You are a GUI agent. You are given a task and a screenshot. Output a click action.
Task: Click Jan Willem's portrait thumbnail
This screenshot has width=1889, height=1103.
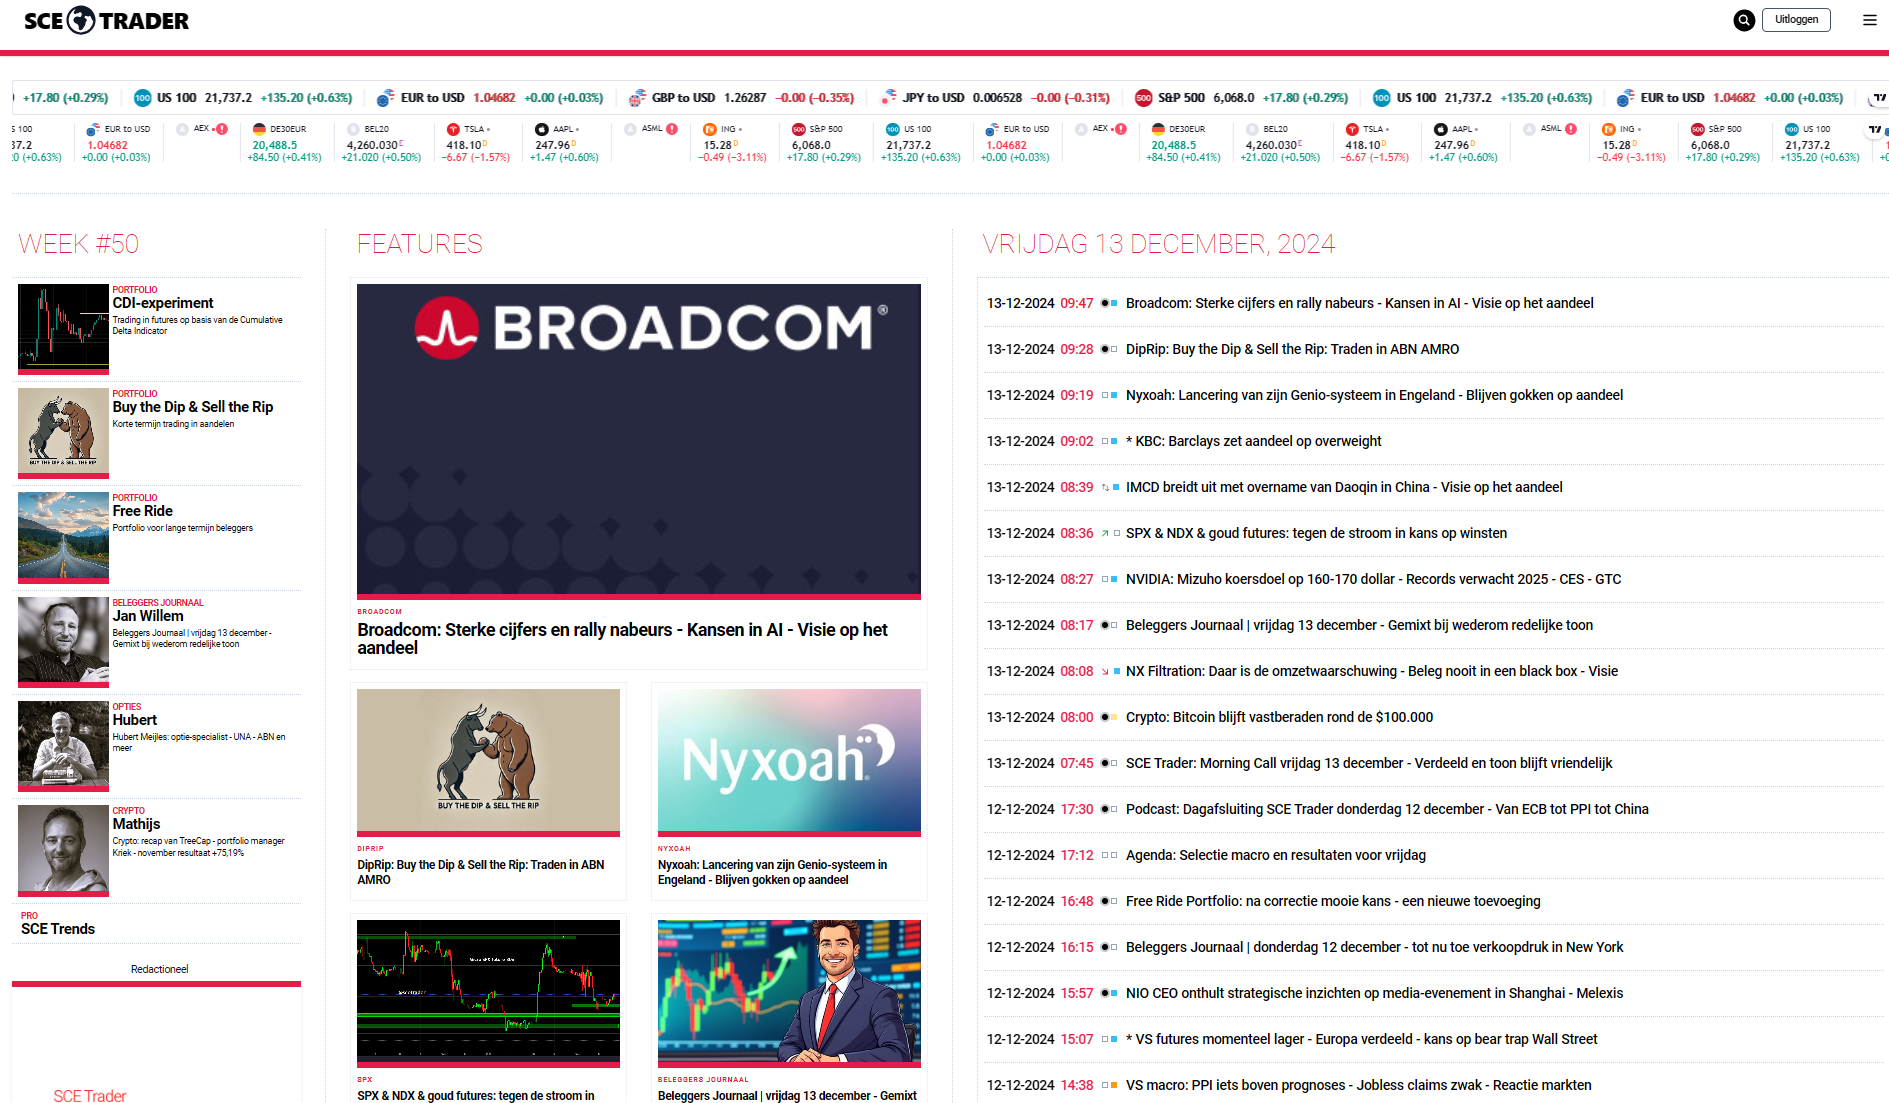point(63,642)
